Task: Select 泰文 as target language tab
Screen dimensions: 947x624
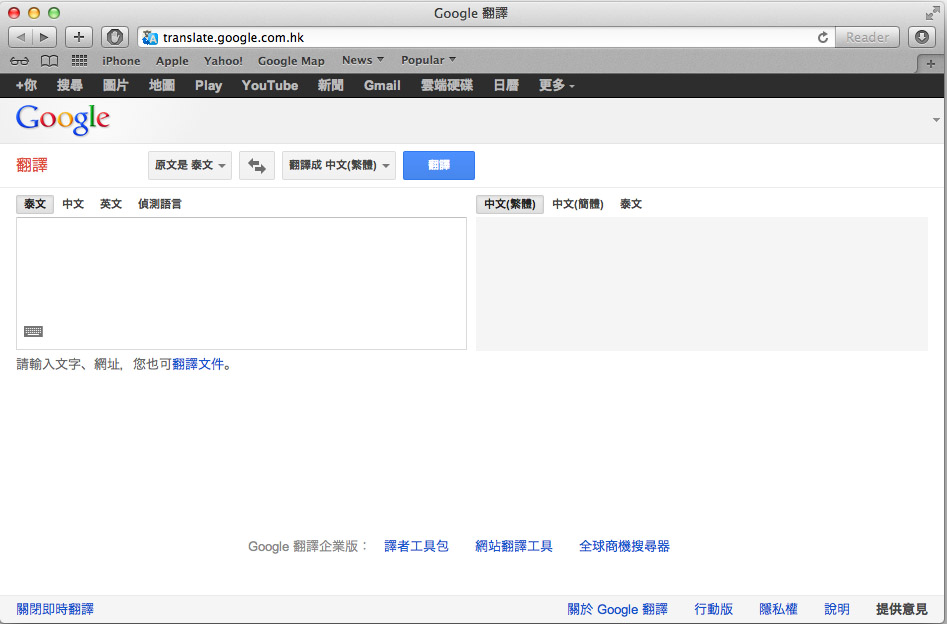Action: [x=631, y=204]
